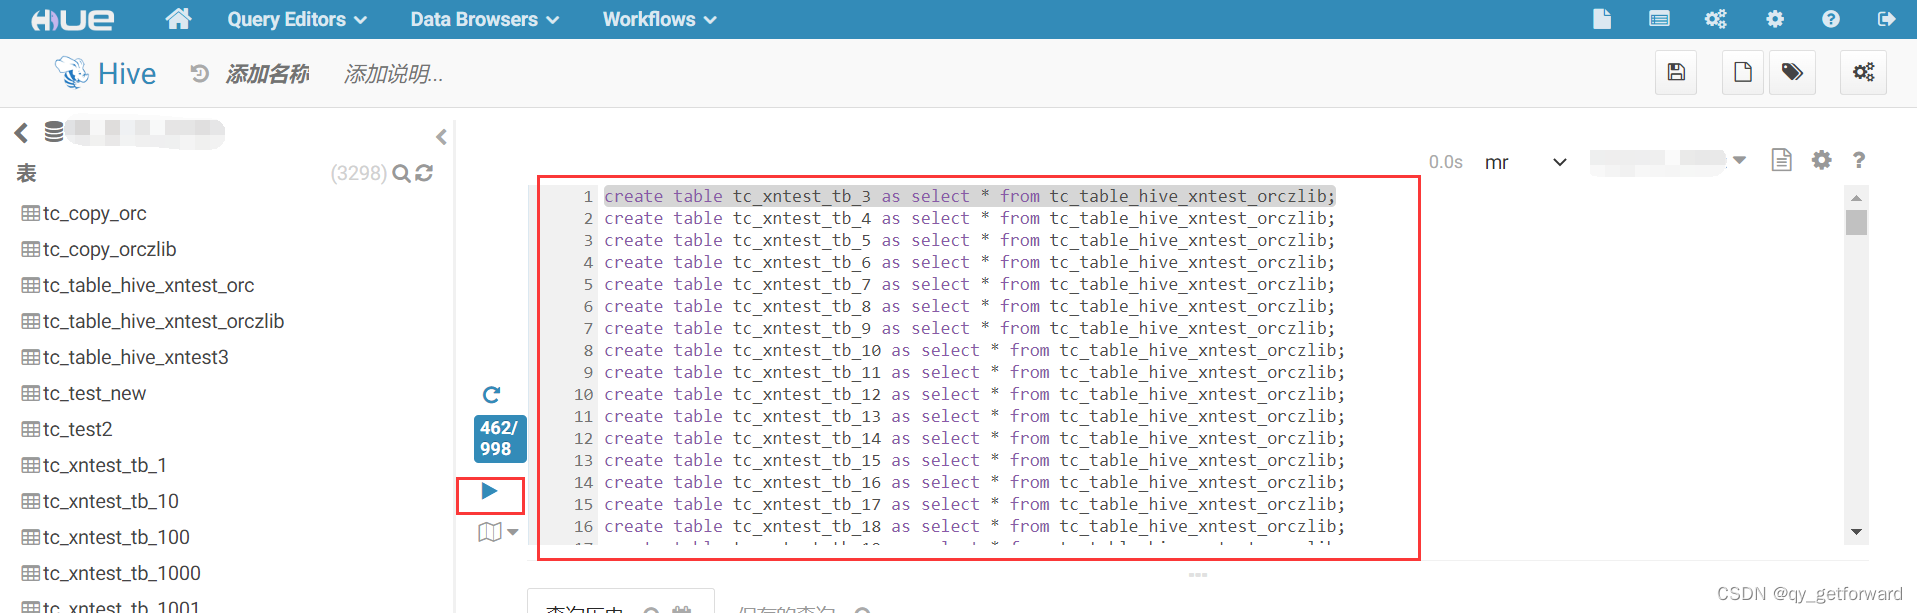
Task: Go to the Home icon
Action: tap(178, 19)
